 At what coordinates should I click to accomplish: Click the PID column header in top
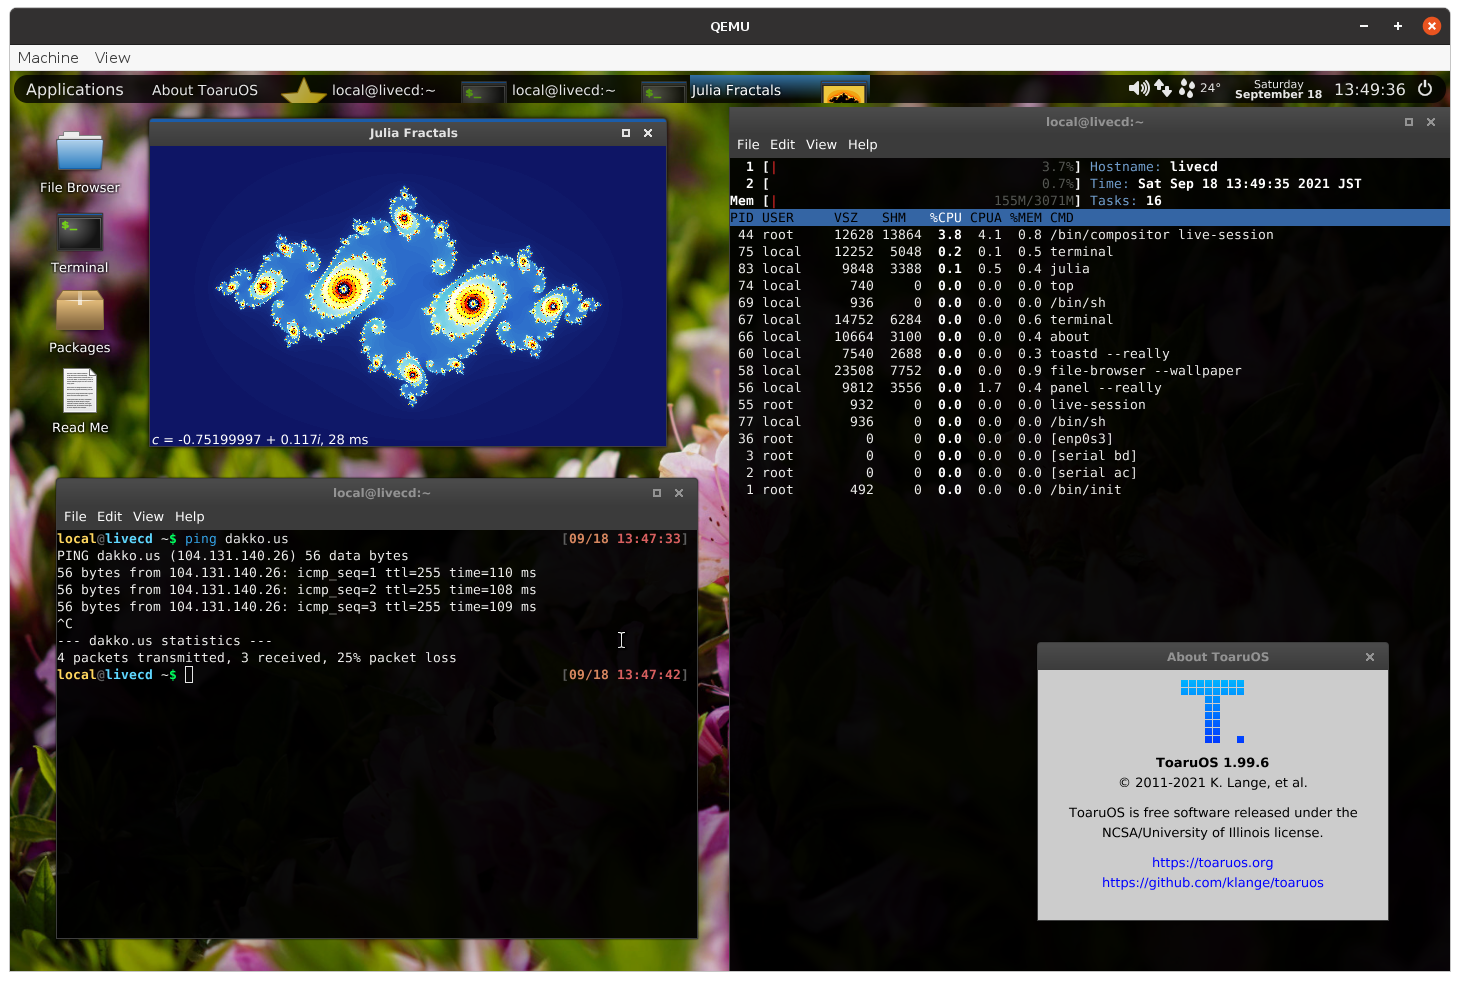(x=742, y=218)
